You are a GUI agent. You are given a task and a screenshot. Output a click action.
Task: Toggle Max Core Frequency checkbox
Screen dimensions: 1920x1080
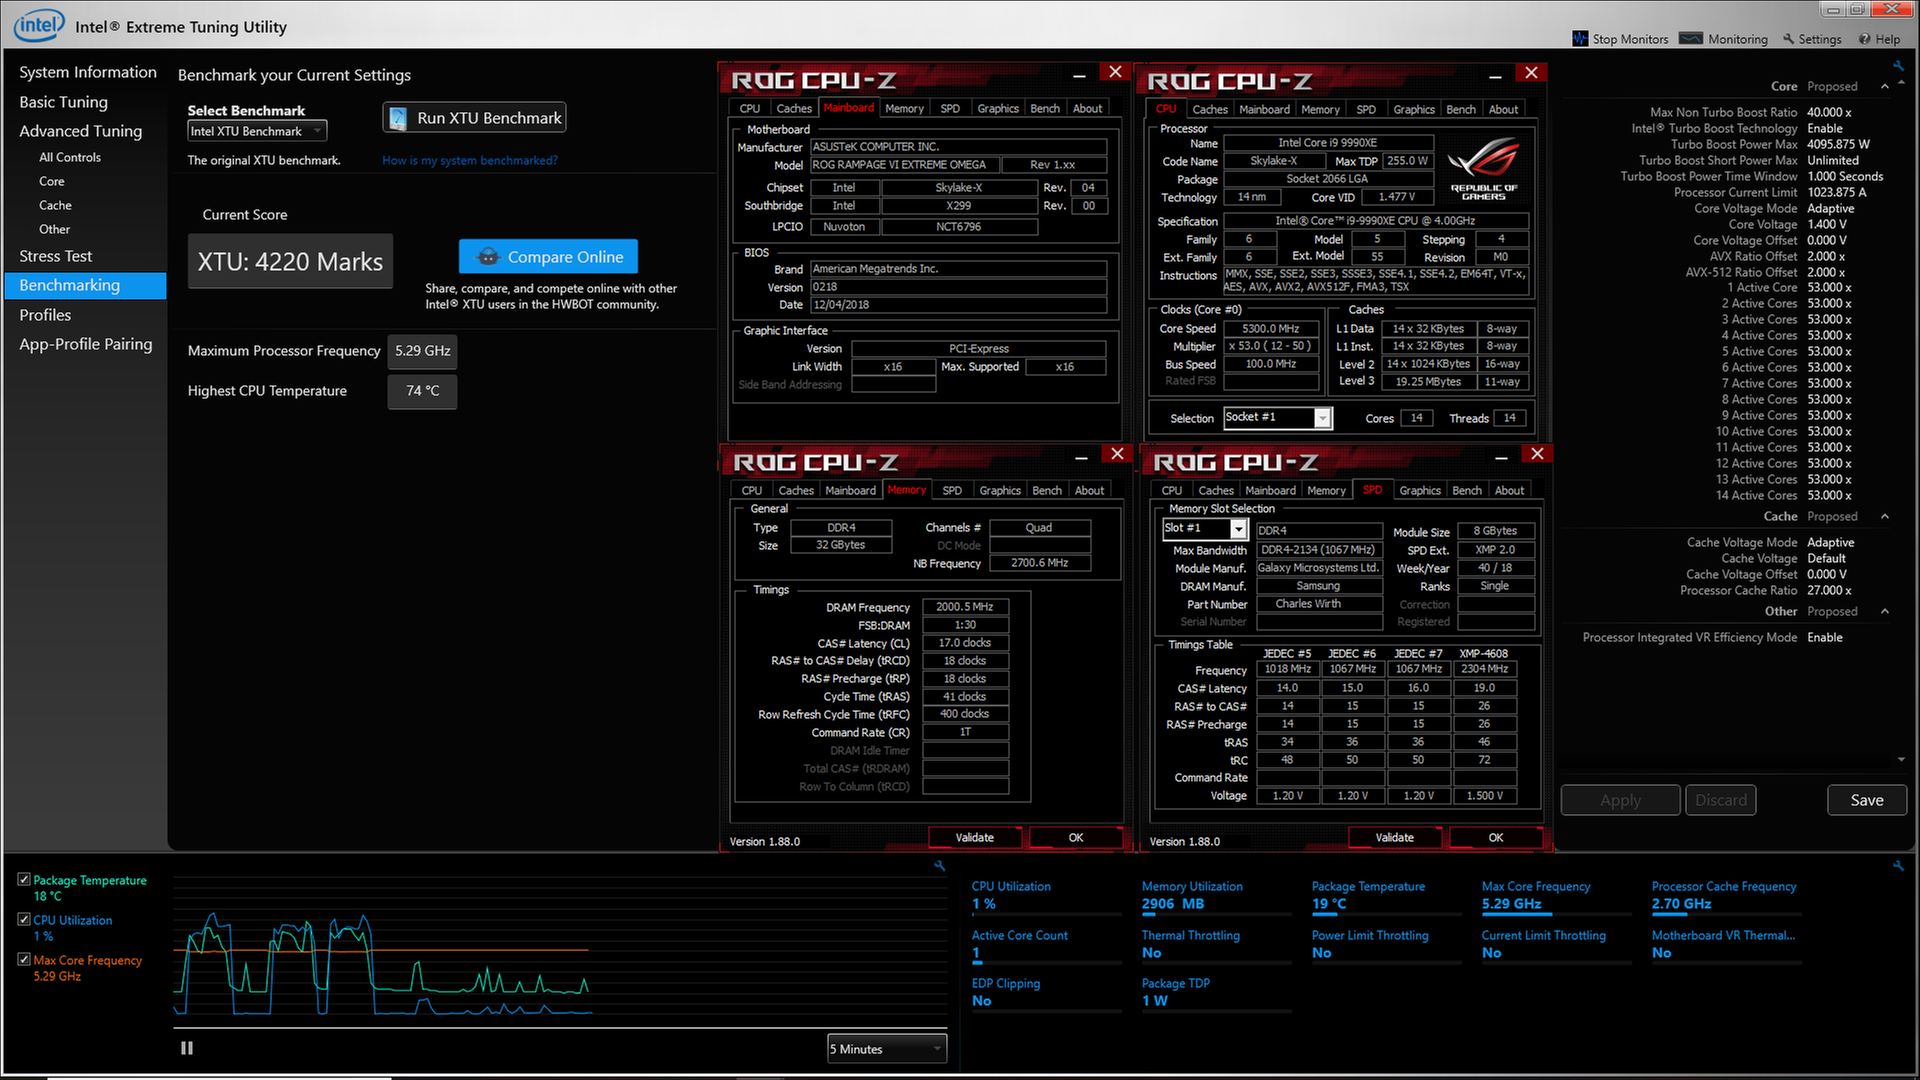pos(24,959)
